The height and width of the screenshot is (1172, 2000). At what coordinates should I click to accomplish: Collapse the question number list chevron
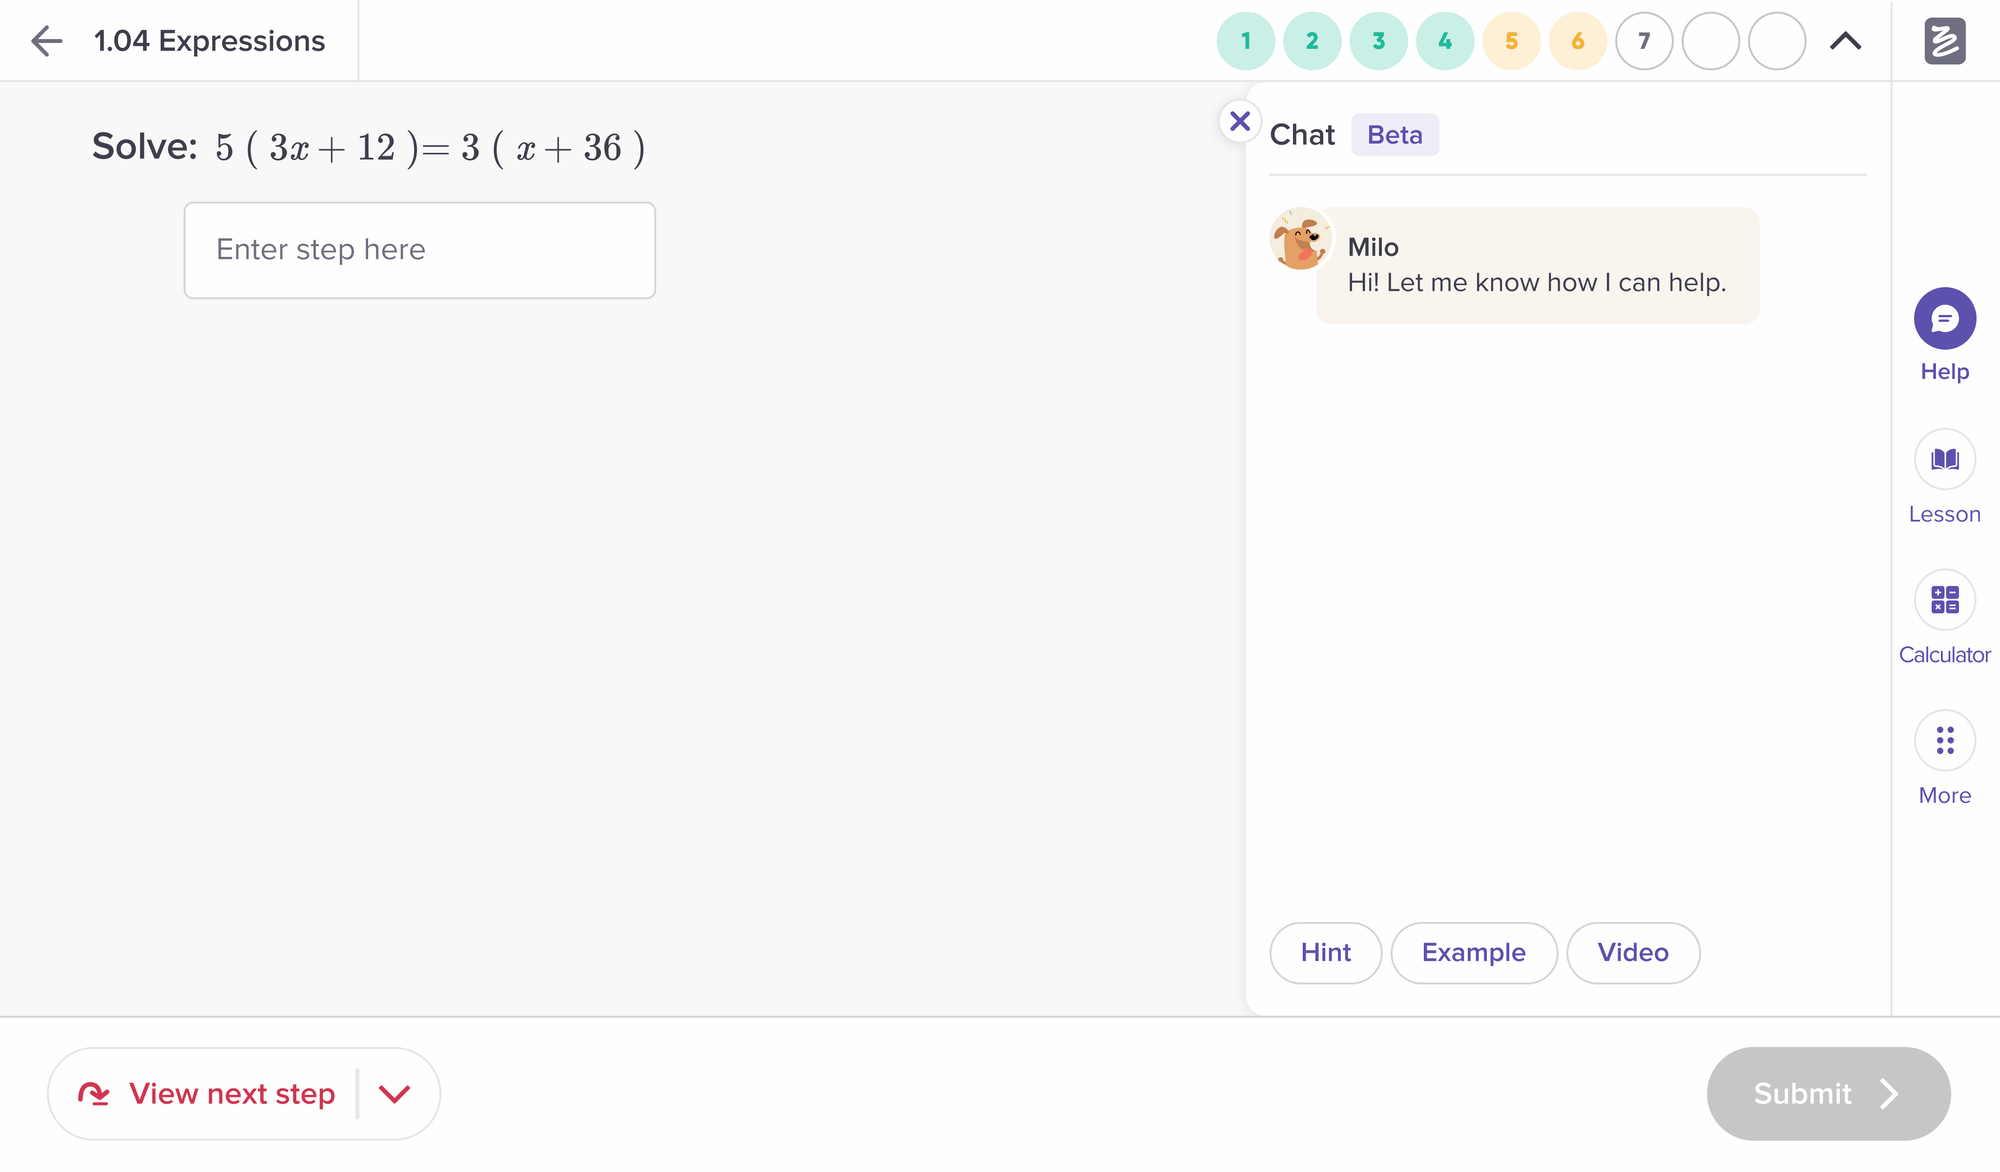coord(1845,41)
